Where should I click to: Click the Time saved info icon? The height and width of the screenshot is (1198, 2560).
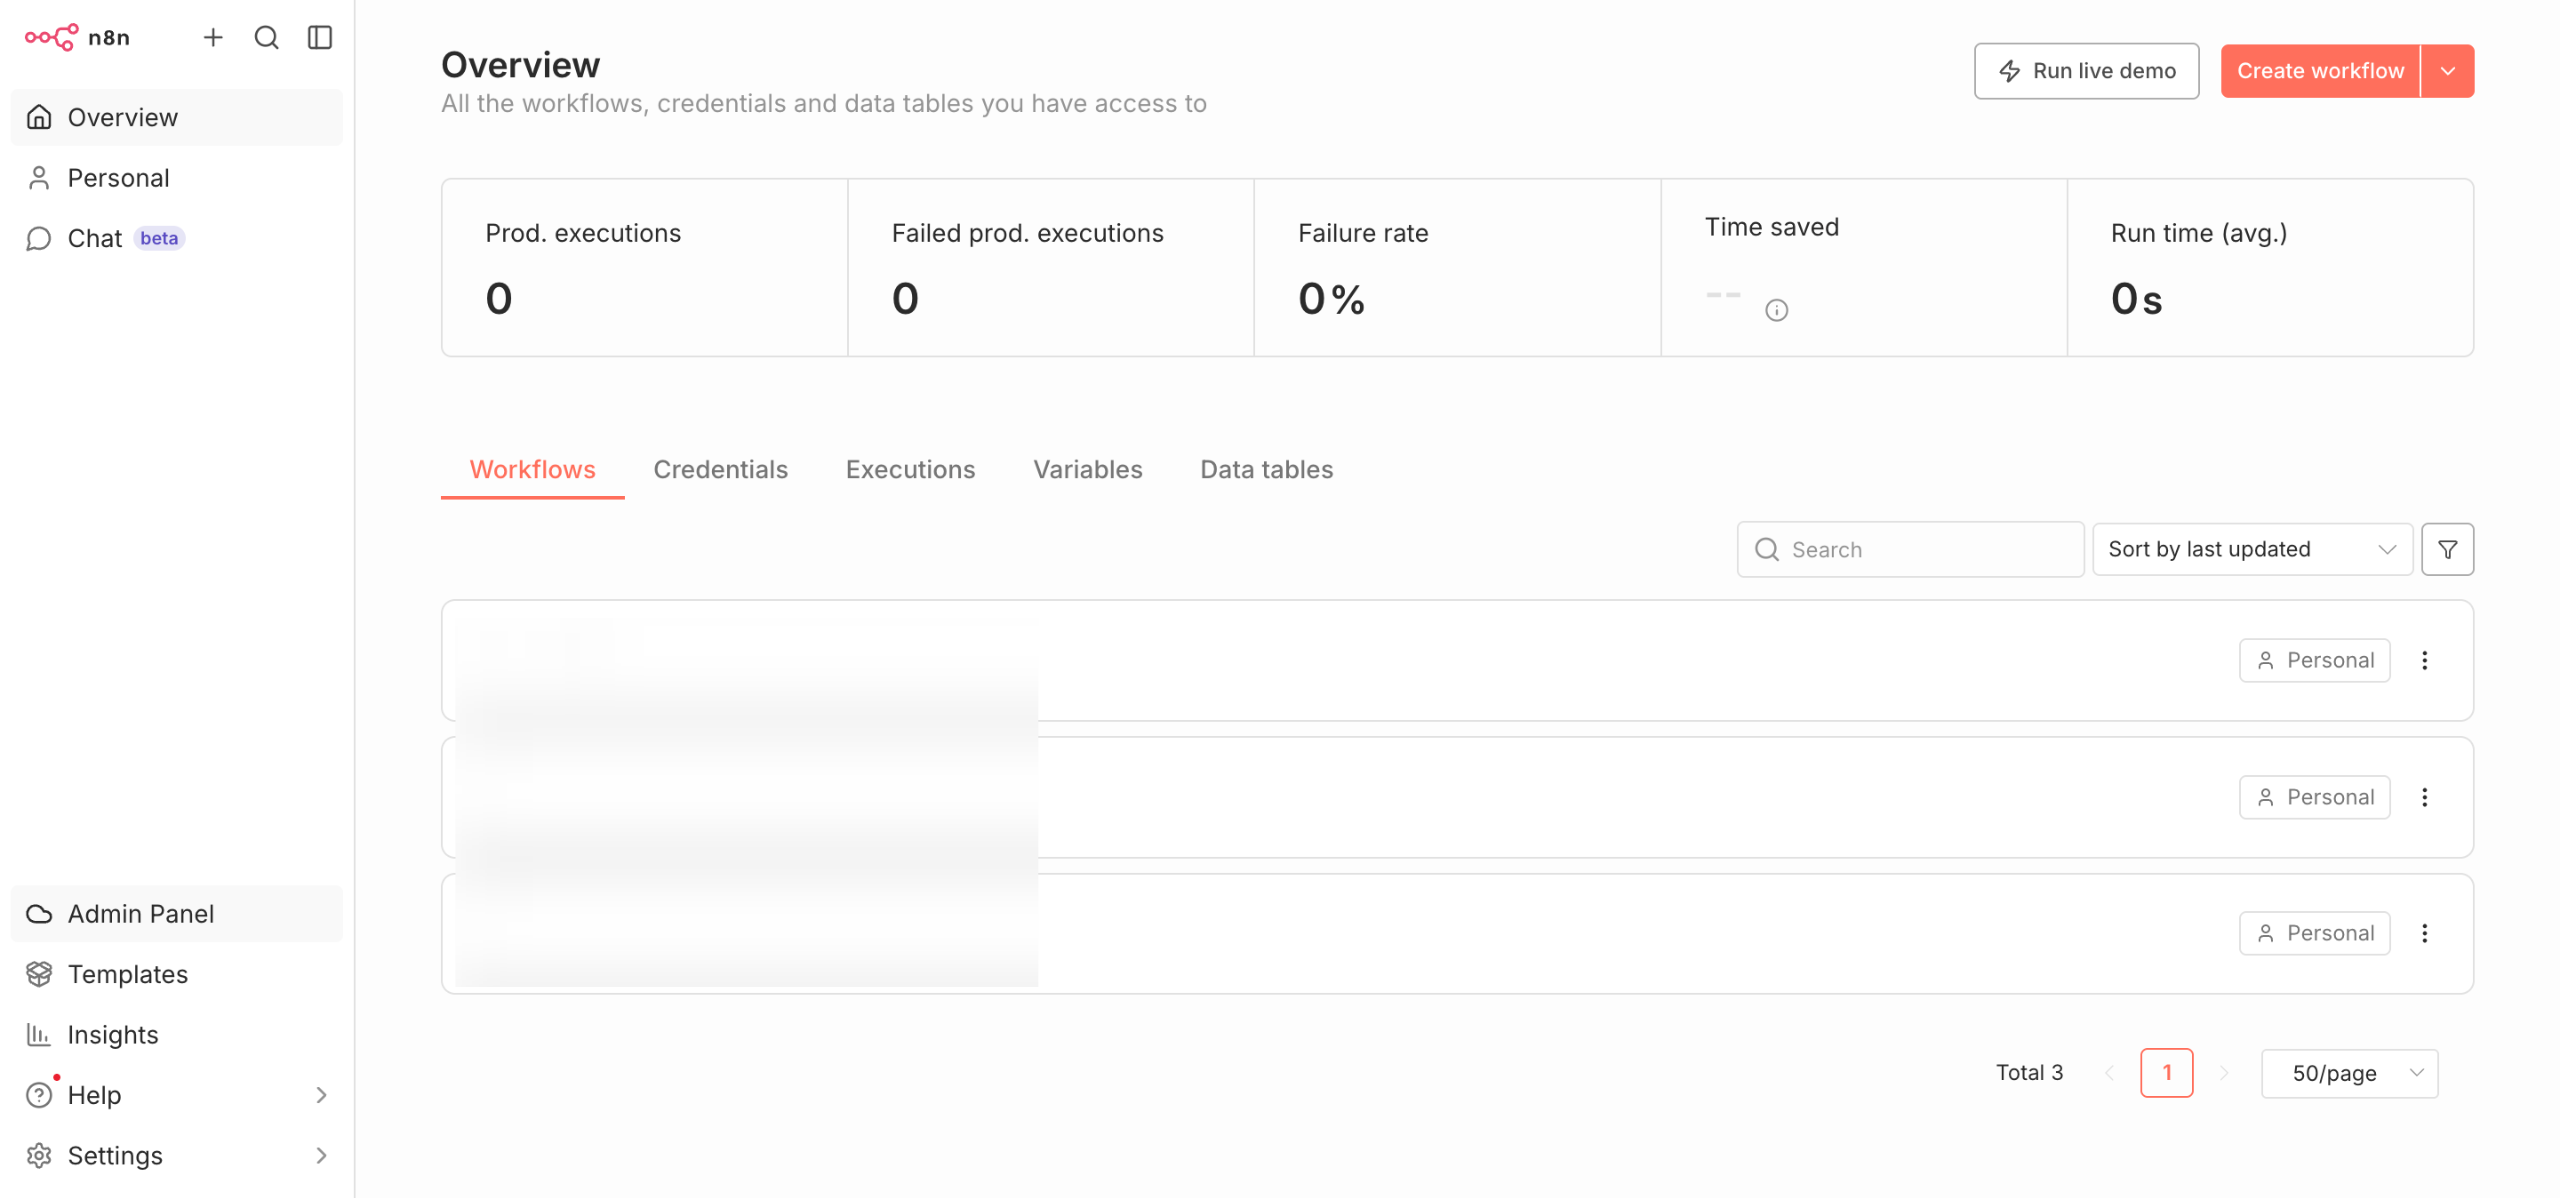click(1776, 310)
